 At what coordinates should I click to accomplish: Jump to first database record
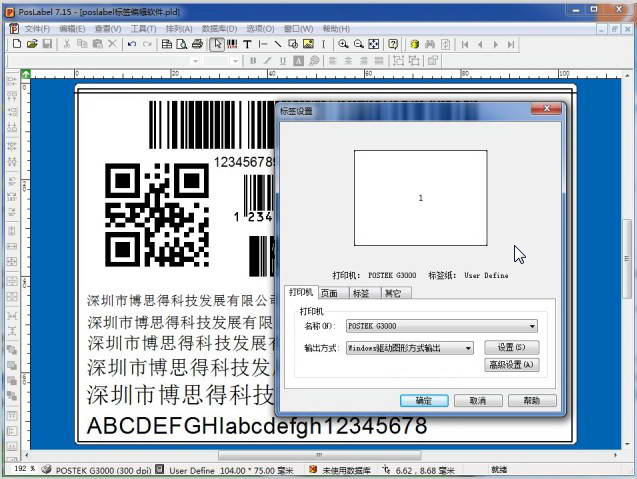465,44
